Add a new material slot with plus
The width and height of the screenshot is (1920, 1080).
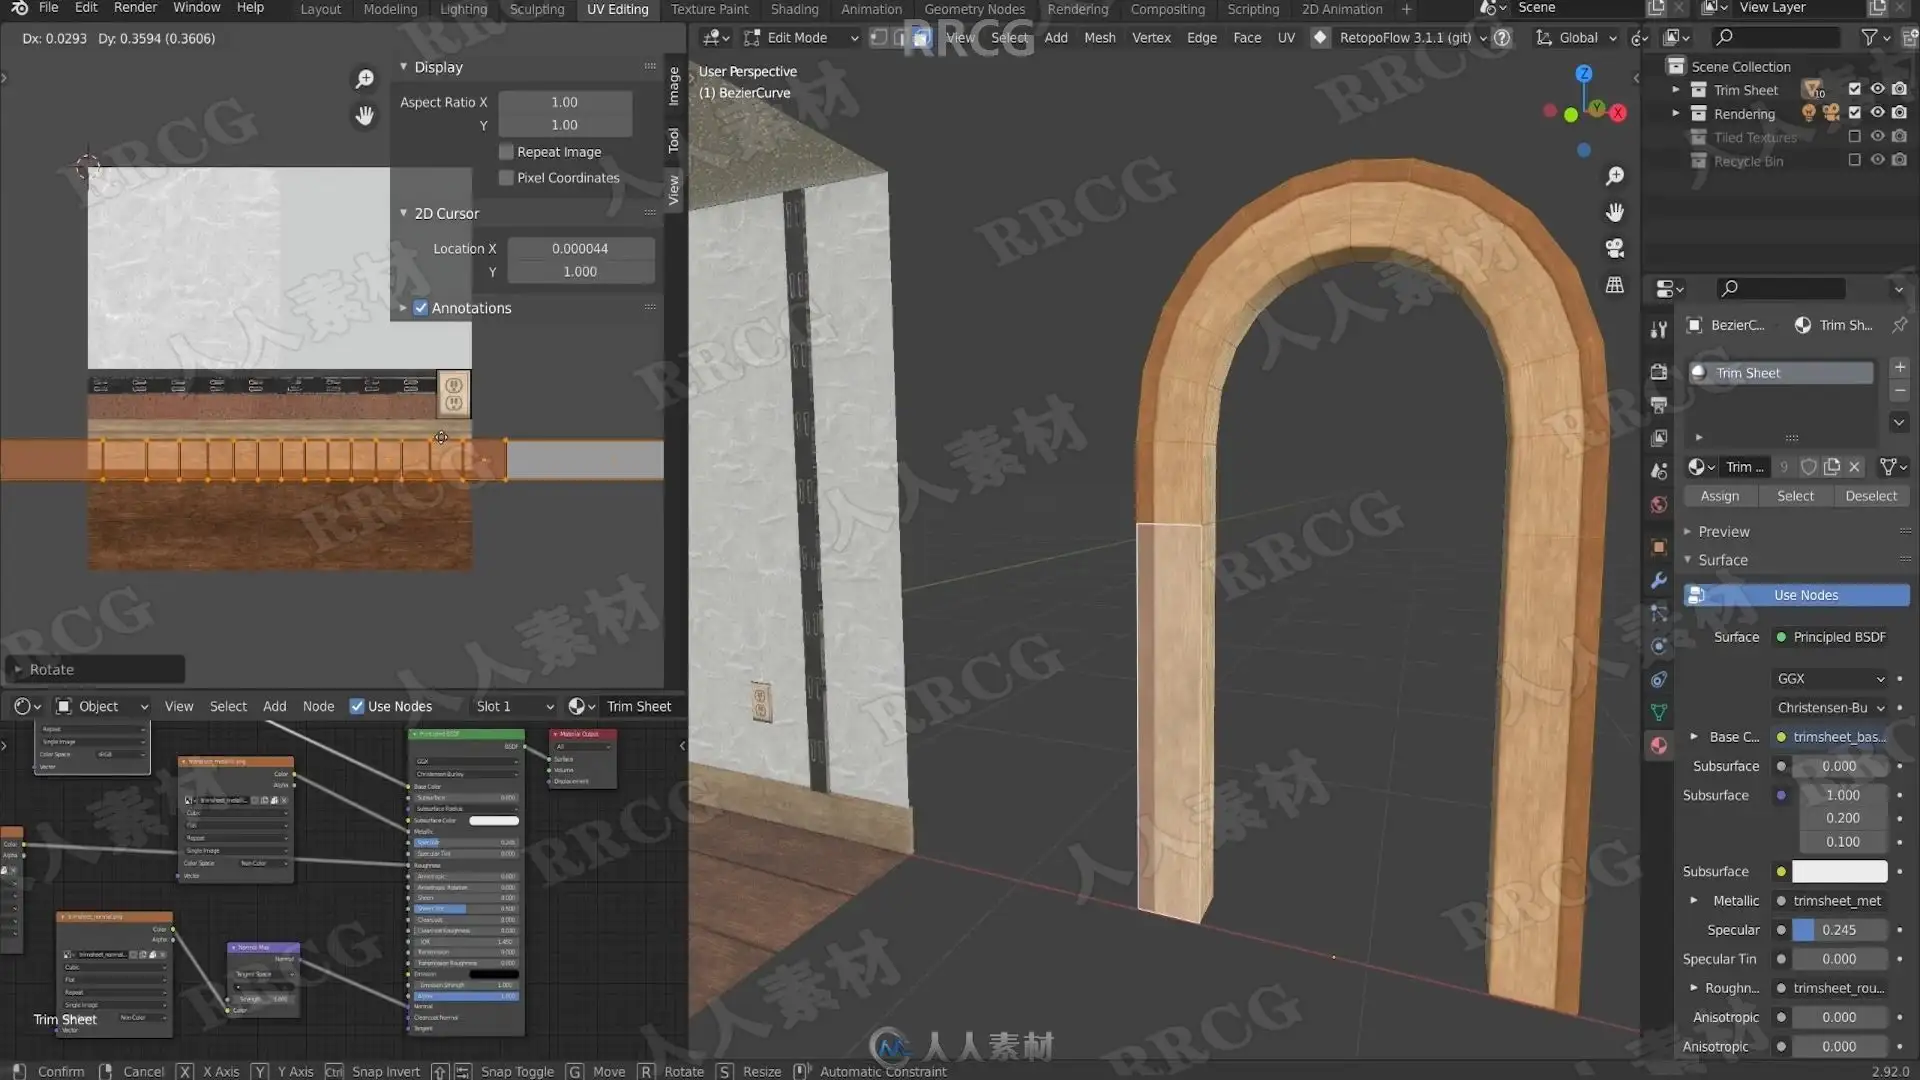point(1899,367)
